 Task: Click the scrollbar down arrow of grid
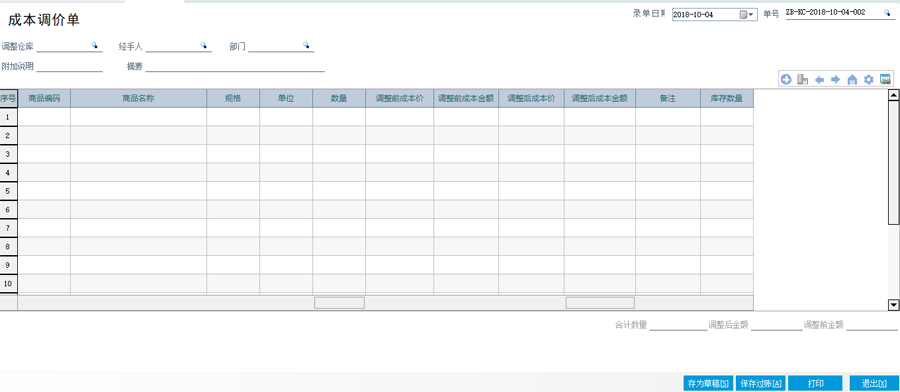[894, 305]
